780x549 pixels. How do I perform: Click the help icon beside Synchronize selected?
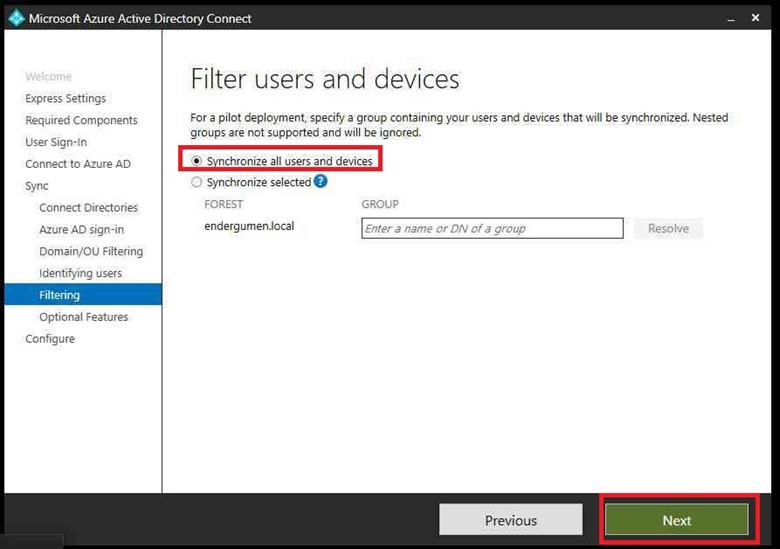click(x=321, y=182)
